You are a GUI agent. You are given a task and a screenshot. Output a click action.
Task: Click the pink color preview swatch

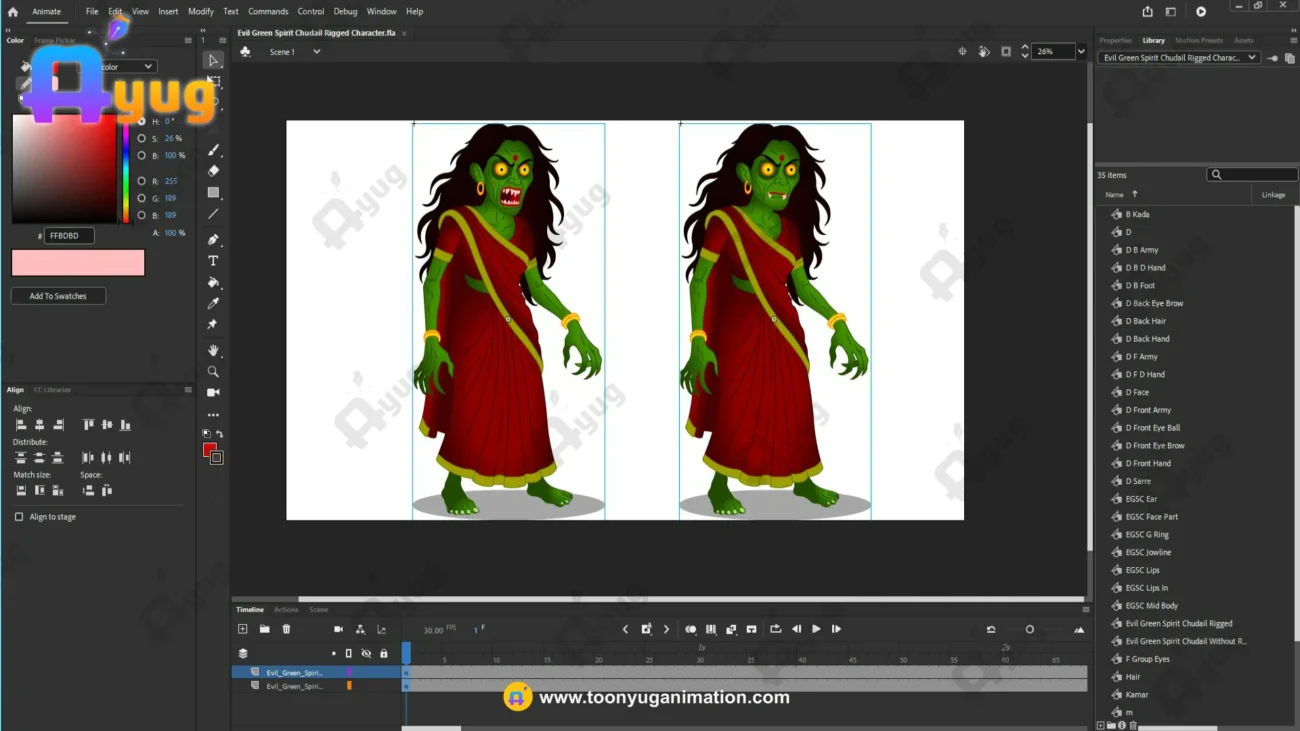[78, 262]
